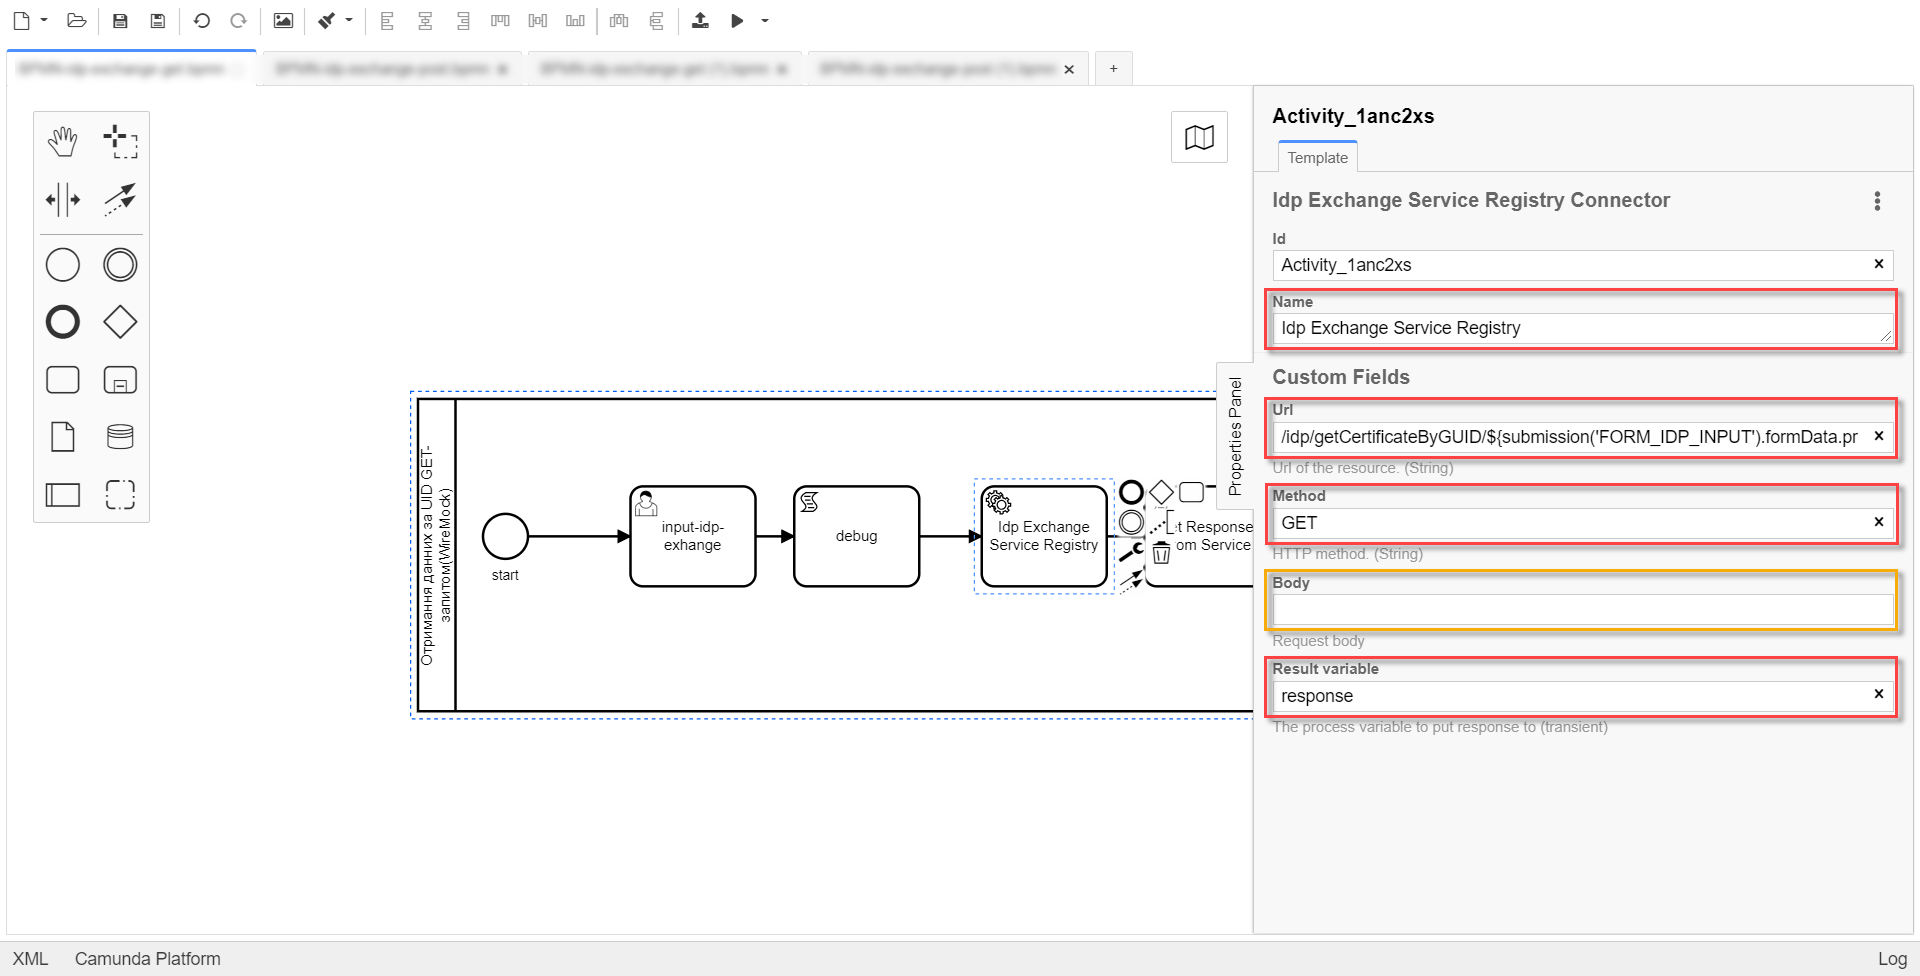The width and height of the screenshot is (1920, 976).
Task: Activate the global connect tool in palette
Action: click(x=120, y=199)
